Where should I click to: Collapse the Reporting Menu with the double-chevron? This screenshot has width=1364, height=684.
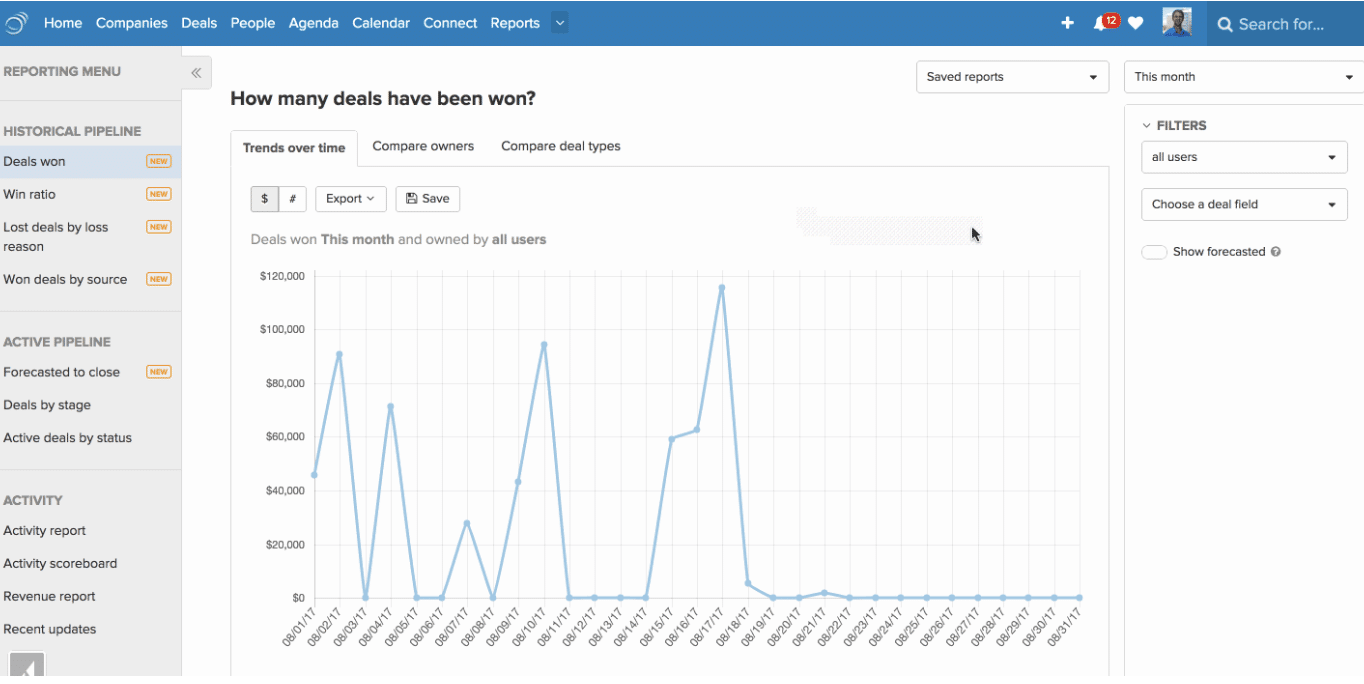(x=196, y=72)
